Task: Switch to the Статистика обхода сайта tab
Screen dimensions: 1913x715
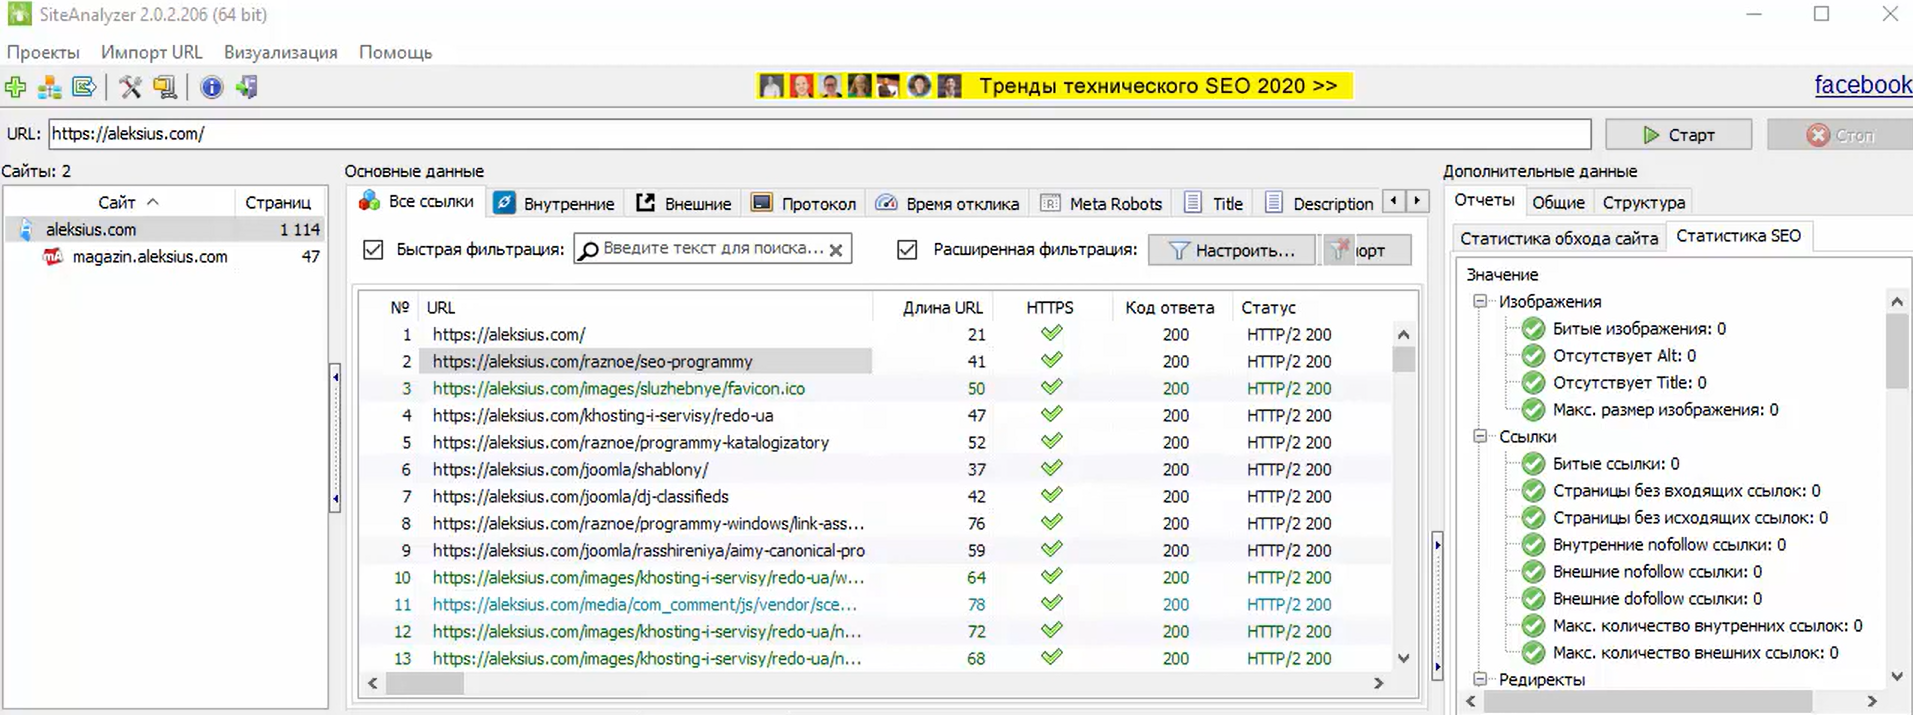Action: click(1558, 238)
